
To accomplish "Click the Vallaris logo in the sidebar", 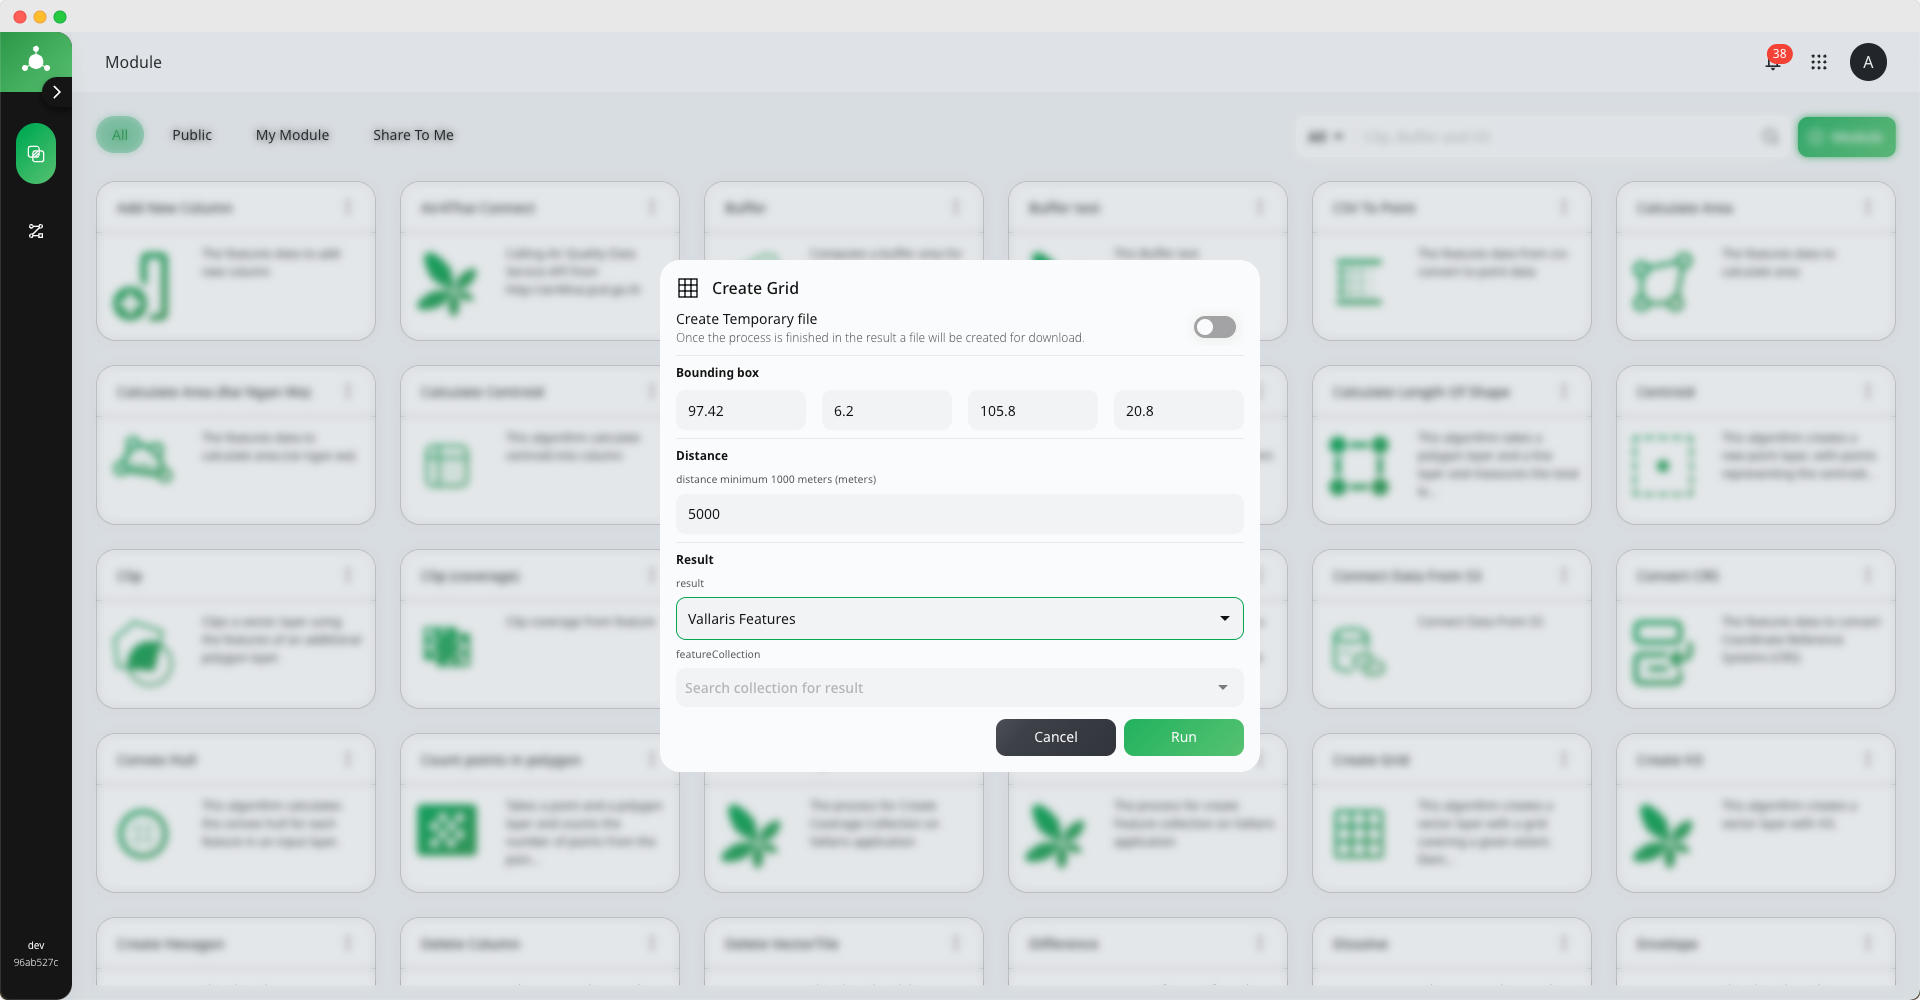I will (x=36, y=61).
